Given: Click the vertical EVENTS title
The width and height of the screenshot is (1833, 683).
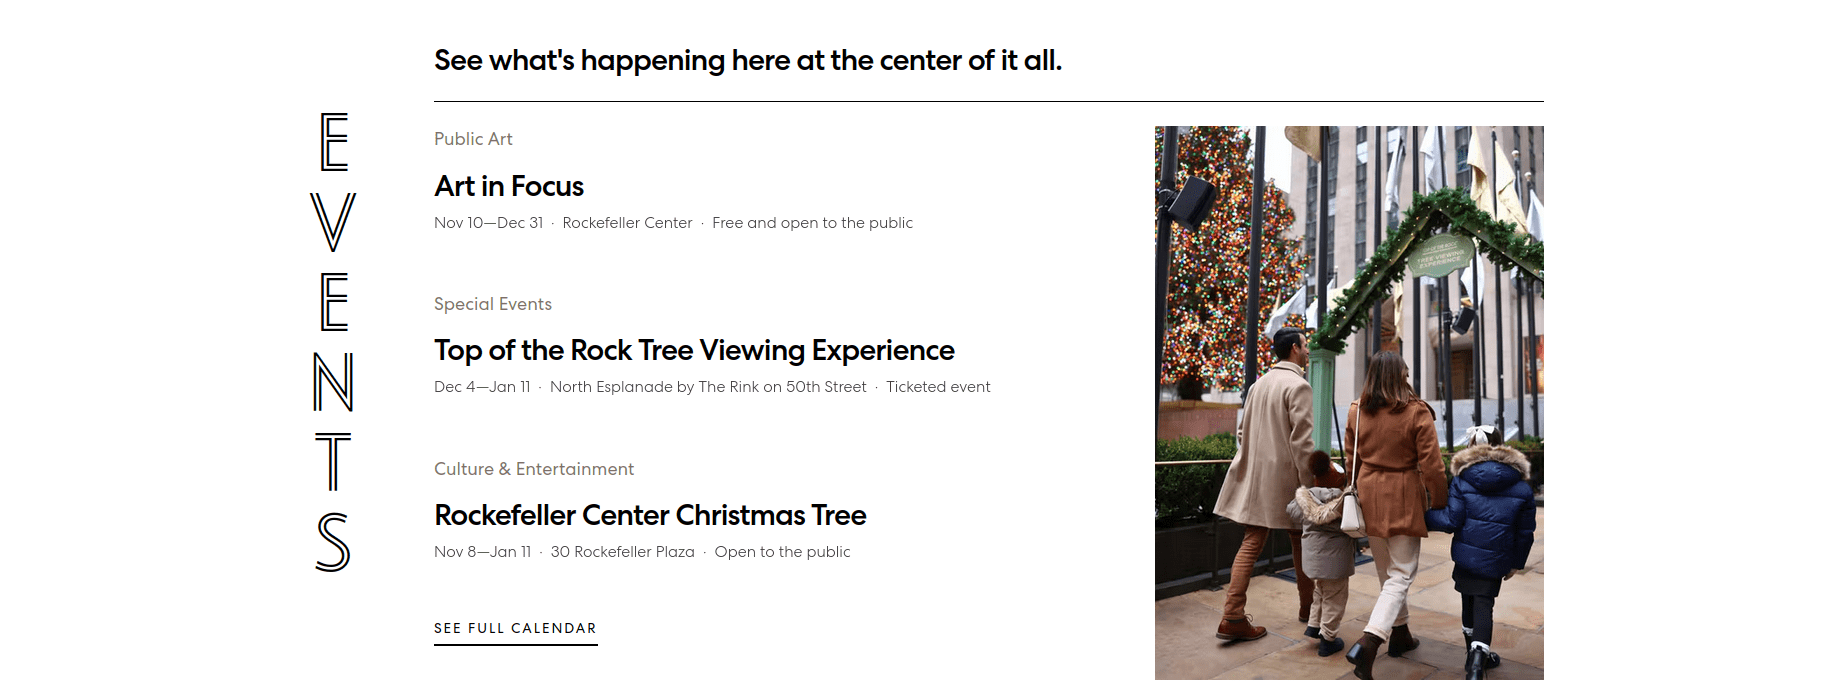Looking at the screenshot, I should point(333,342).
